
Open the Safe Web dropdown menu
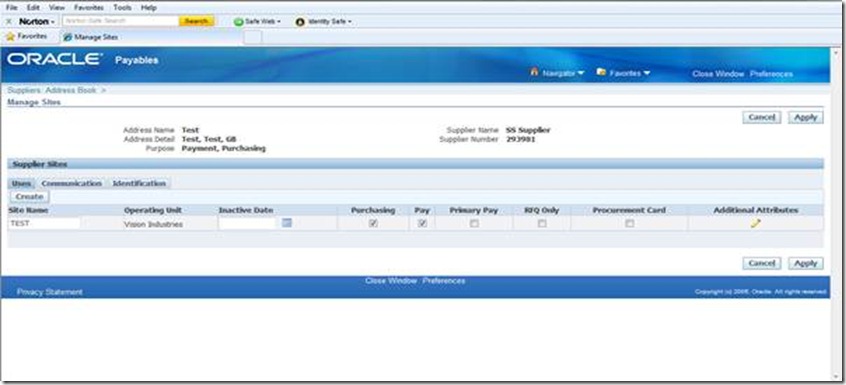tap(279, 22)
